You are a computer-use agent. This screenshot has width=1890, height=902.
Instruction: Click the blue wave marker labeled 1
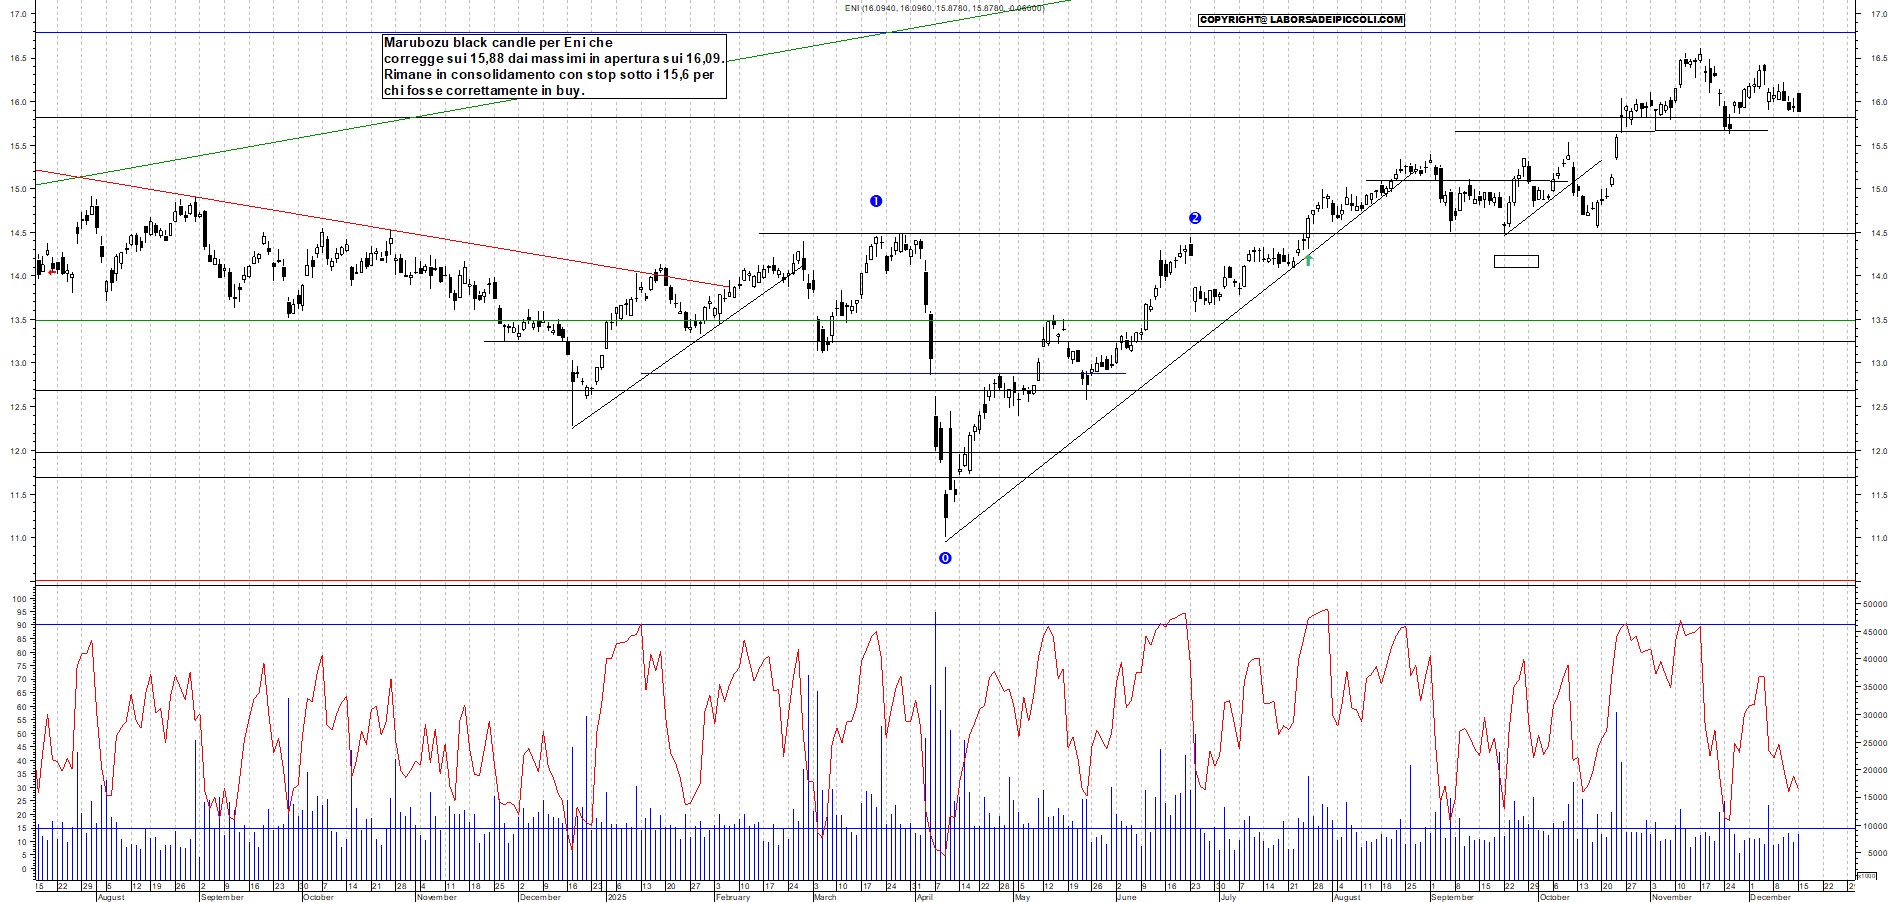[876, 201]
